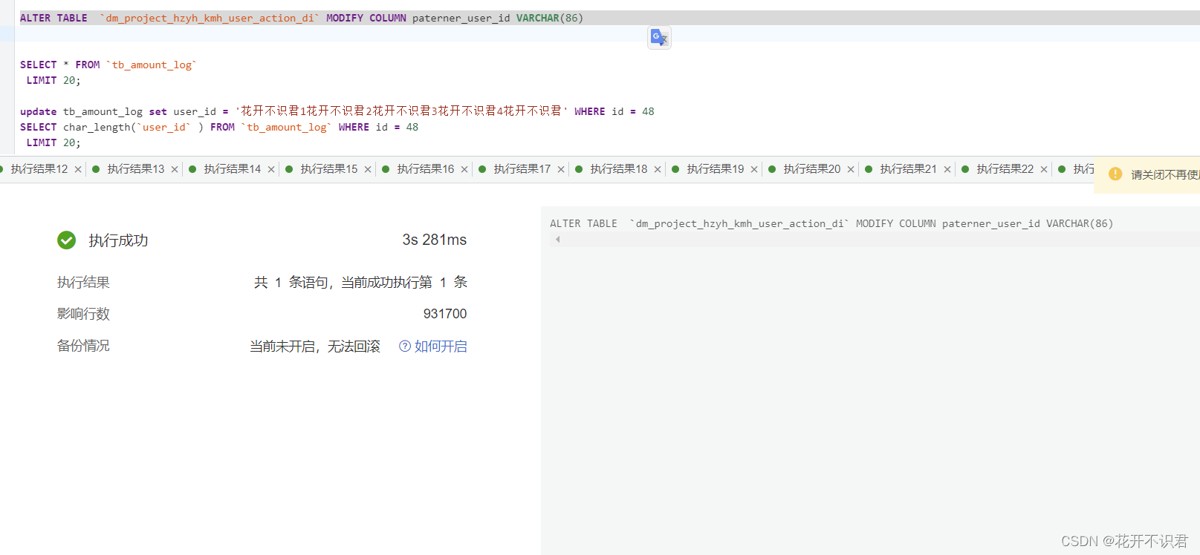The width and height of the screenshot is (1200, 555).
Task: Switch to the 执行结果17 tab
Action: click(522, 169)
